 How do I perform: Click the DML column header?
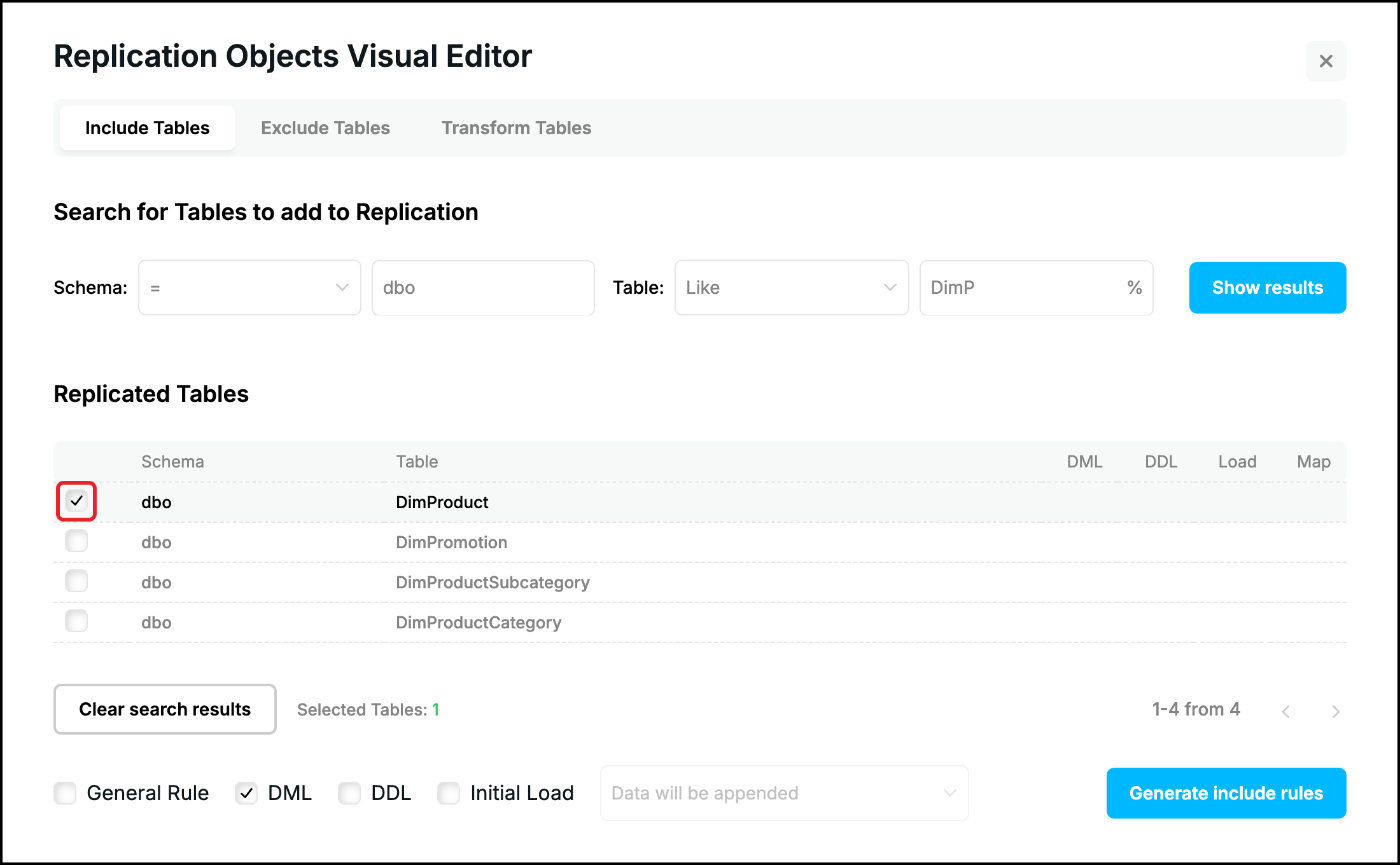[x=1084, y=462]
